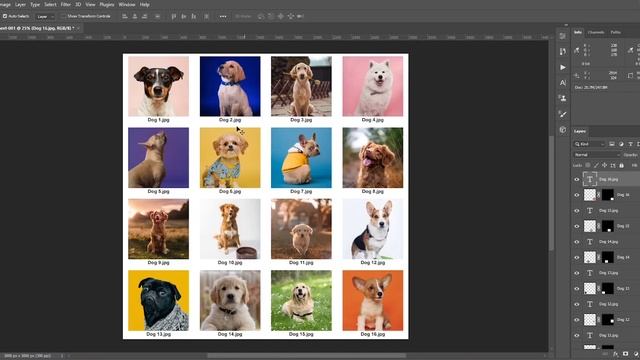This screenshot has height=360, width=640.
Task: Click the black pug photo on canvas
Action: pyautogui.click(x=158, y=300)
